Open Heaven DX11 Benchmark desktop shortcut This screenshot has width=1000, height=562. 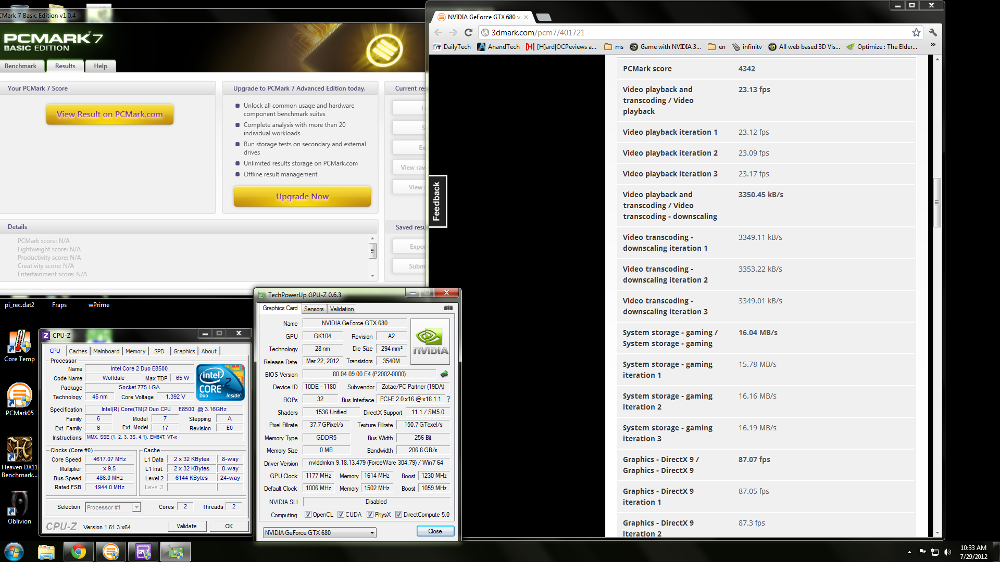tap(19, 457)
